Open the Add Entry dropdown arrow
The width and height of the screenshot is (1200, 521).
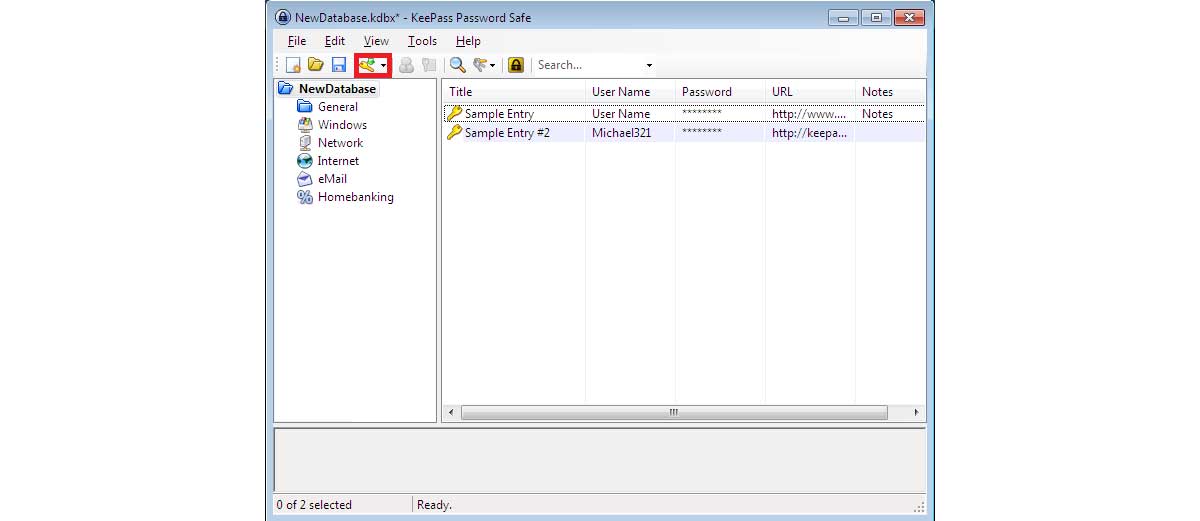[x=383, y=66]
